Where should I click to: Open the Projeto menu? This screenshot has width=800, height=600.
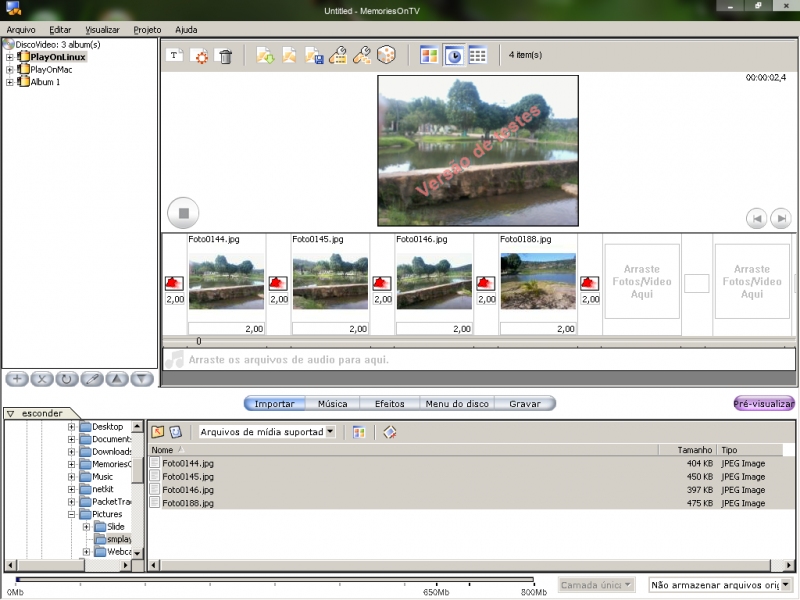(x=147, y=30)
